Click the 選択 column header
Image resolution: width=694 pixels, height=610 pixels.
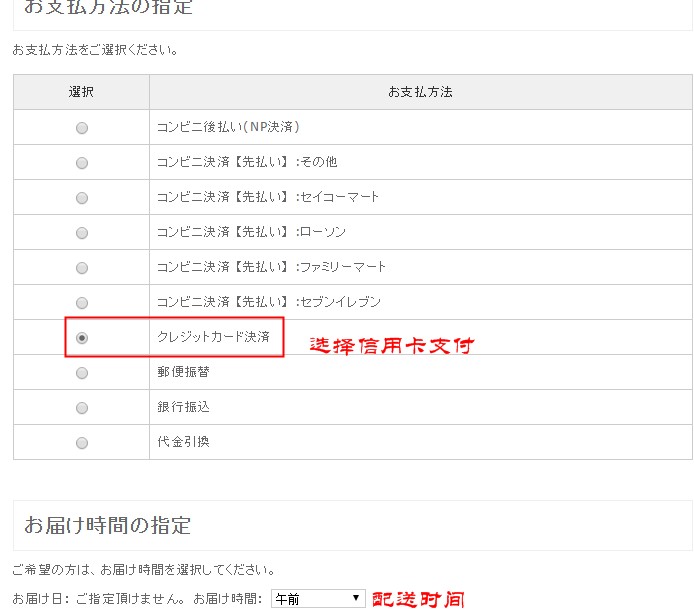[81, 92]
